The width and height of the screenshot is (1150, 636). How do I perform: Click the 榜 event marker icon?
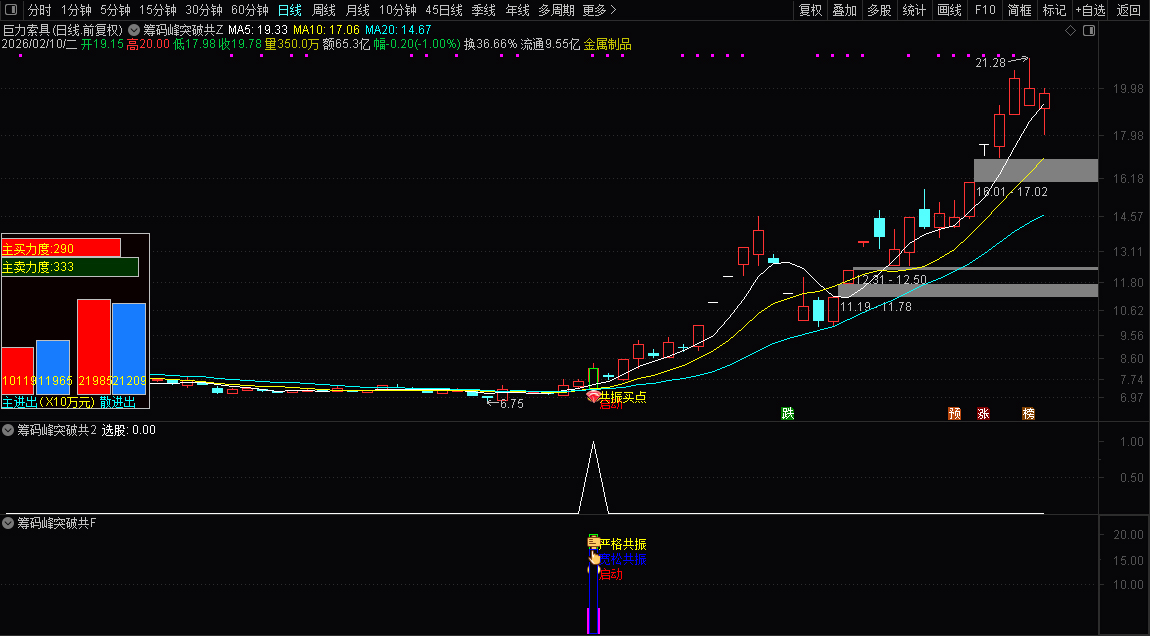pos(1028,414)
